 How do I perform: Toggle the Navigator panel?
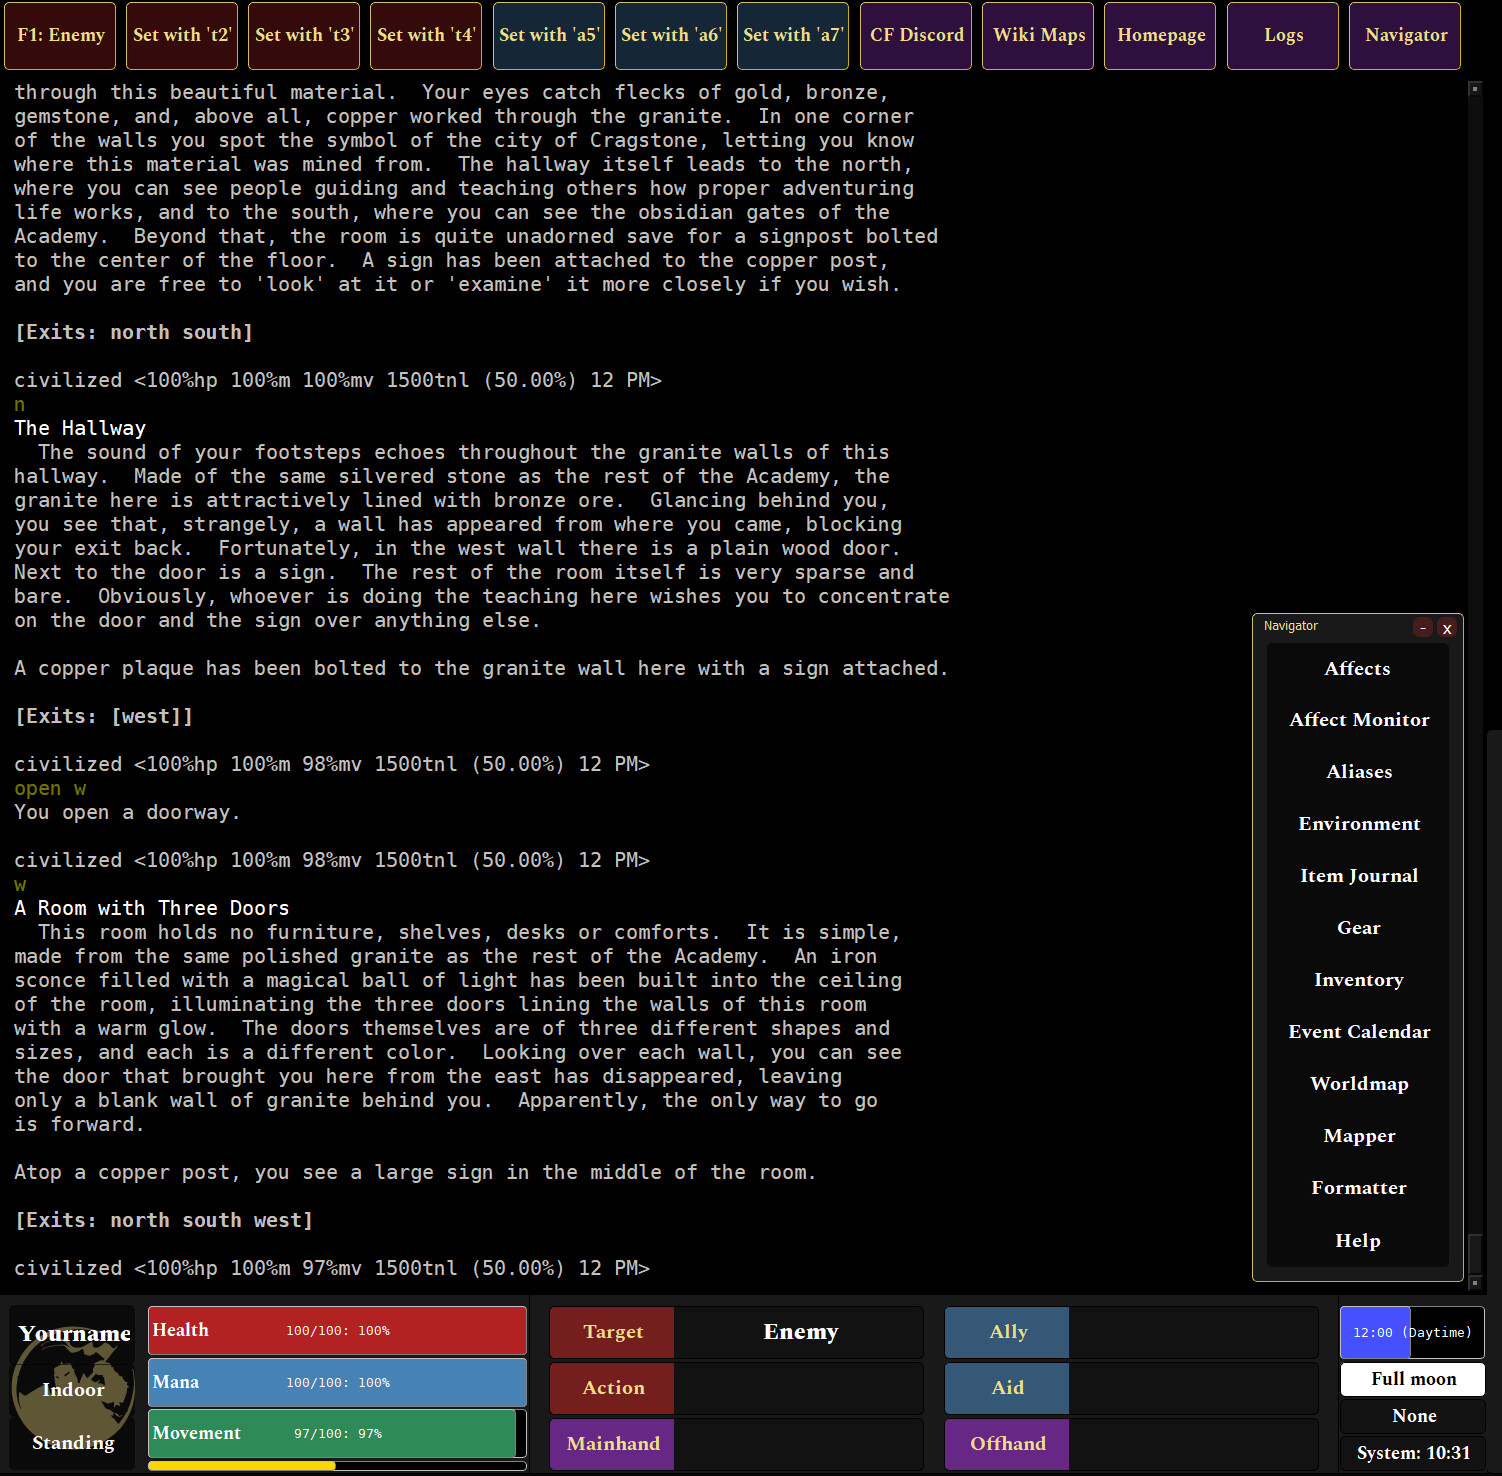click(1404, 35)
